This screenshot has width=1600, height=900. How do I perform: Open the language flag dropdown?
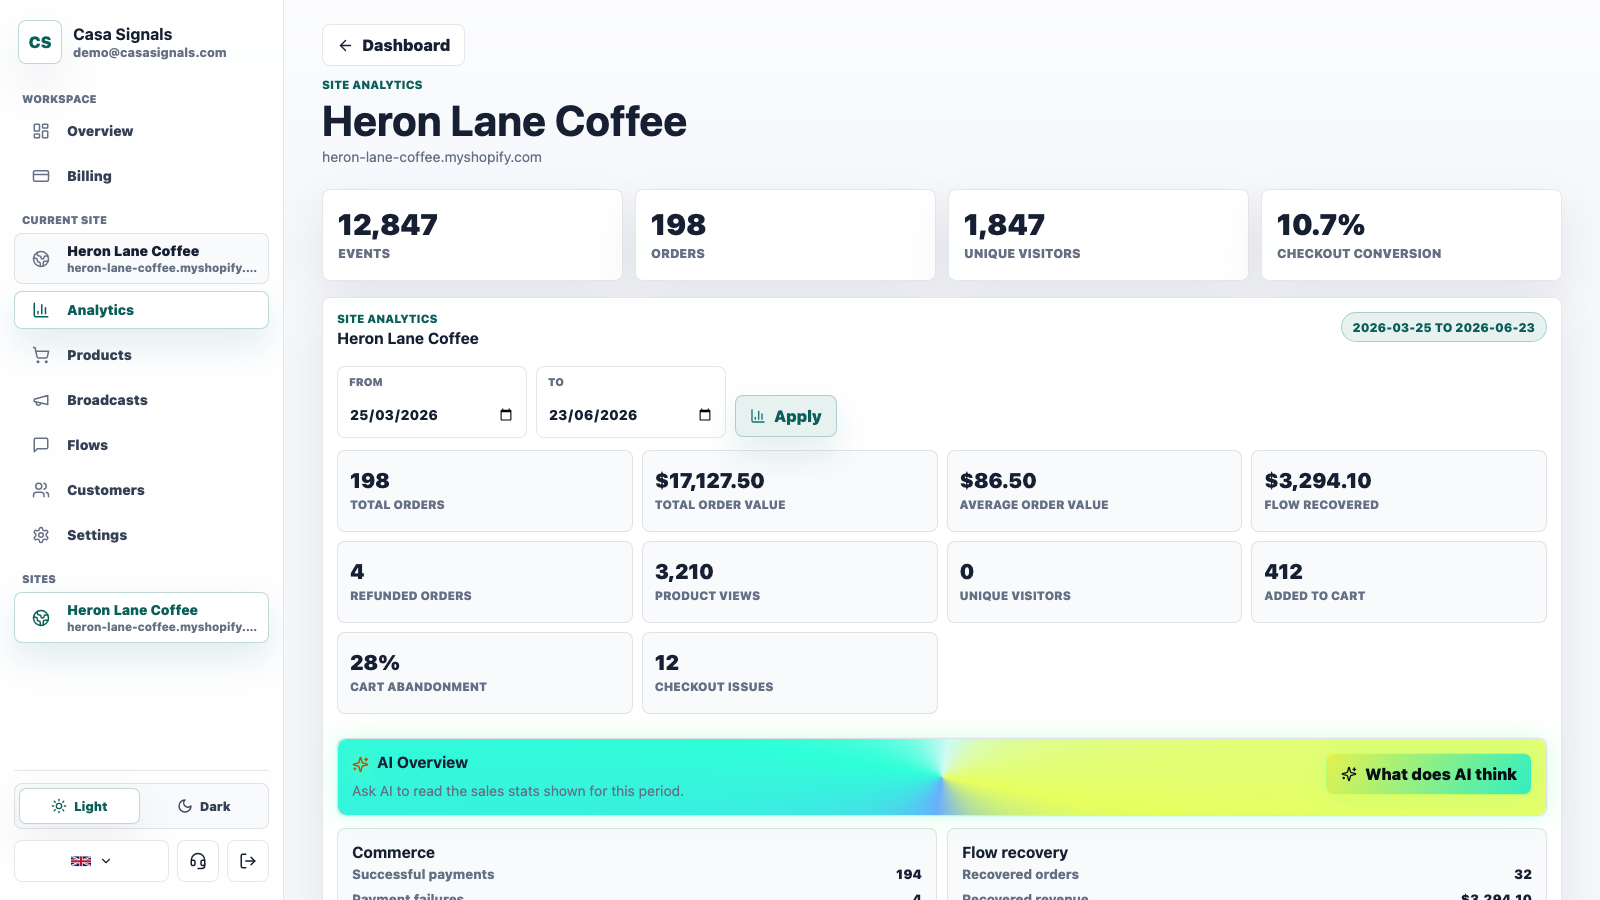point(91,861)
